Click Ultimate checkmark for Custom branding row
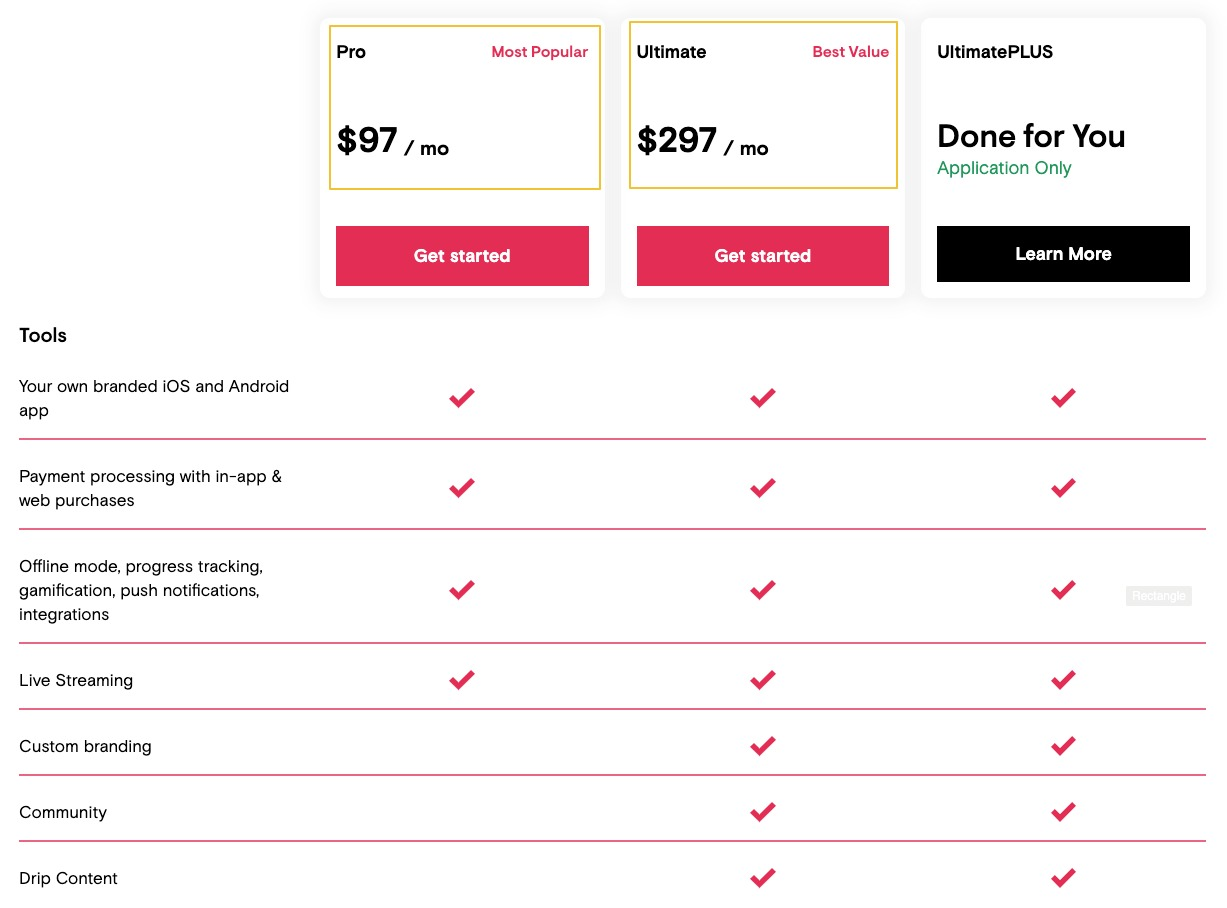The height and width of the screenshot is (908, 1227). (x=763, y=746)
